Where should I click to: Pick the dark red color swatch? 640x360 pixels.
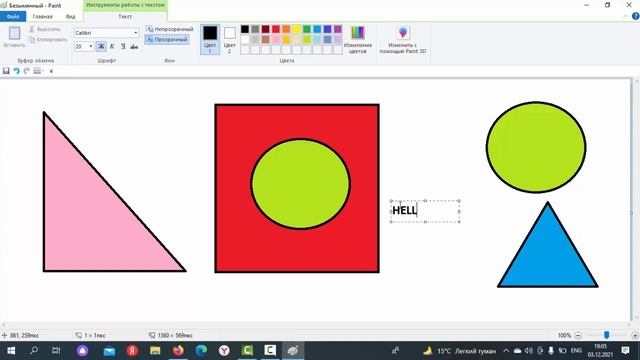point(265,29)
